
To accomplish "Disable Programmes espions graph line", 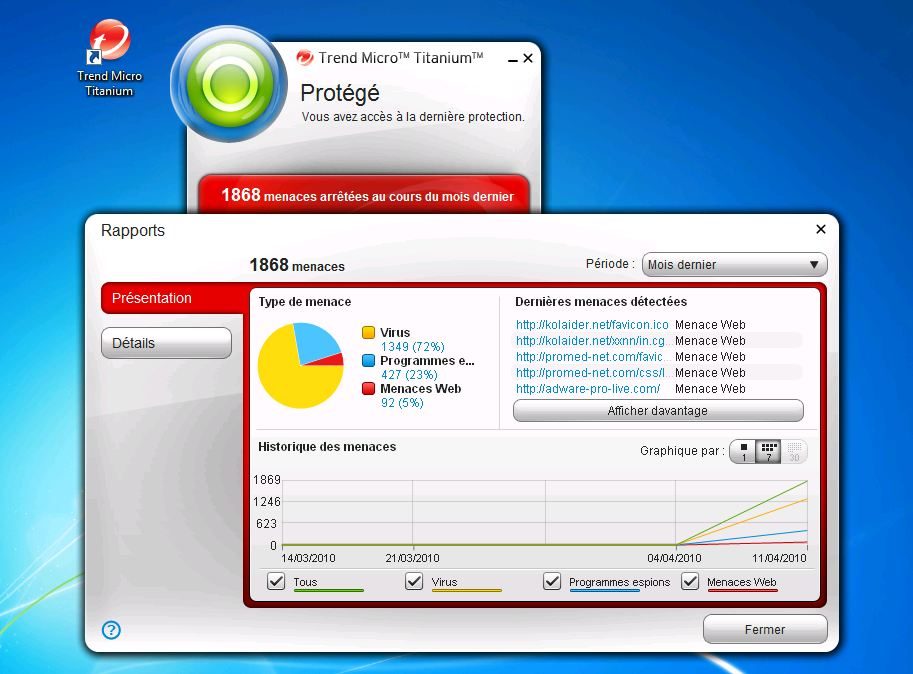I will tap(552, 581).
